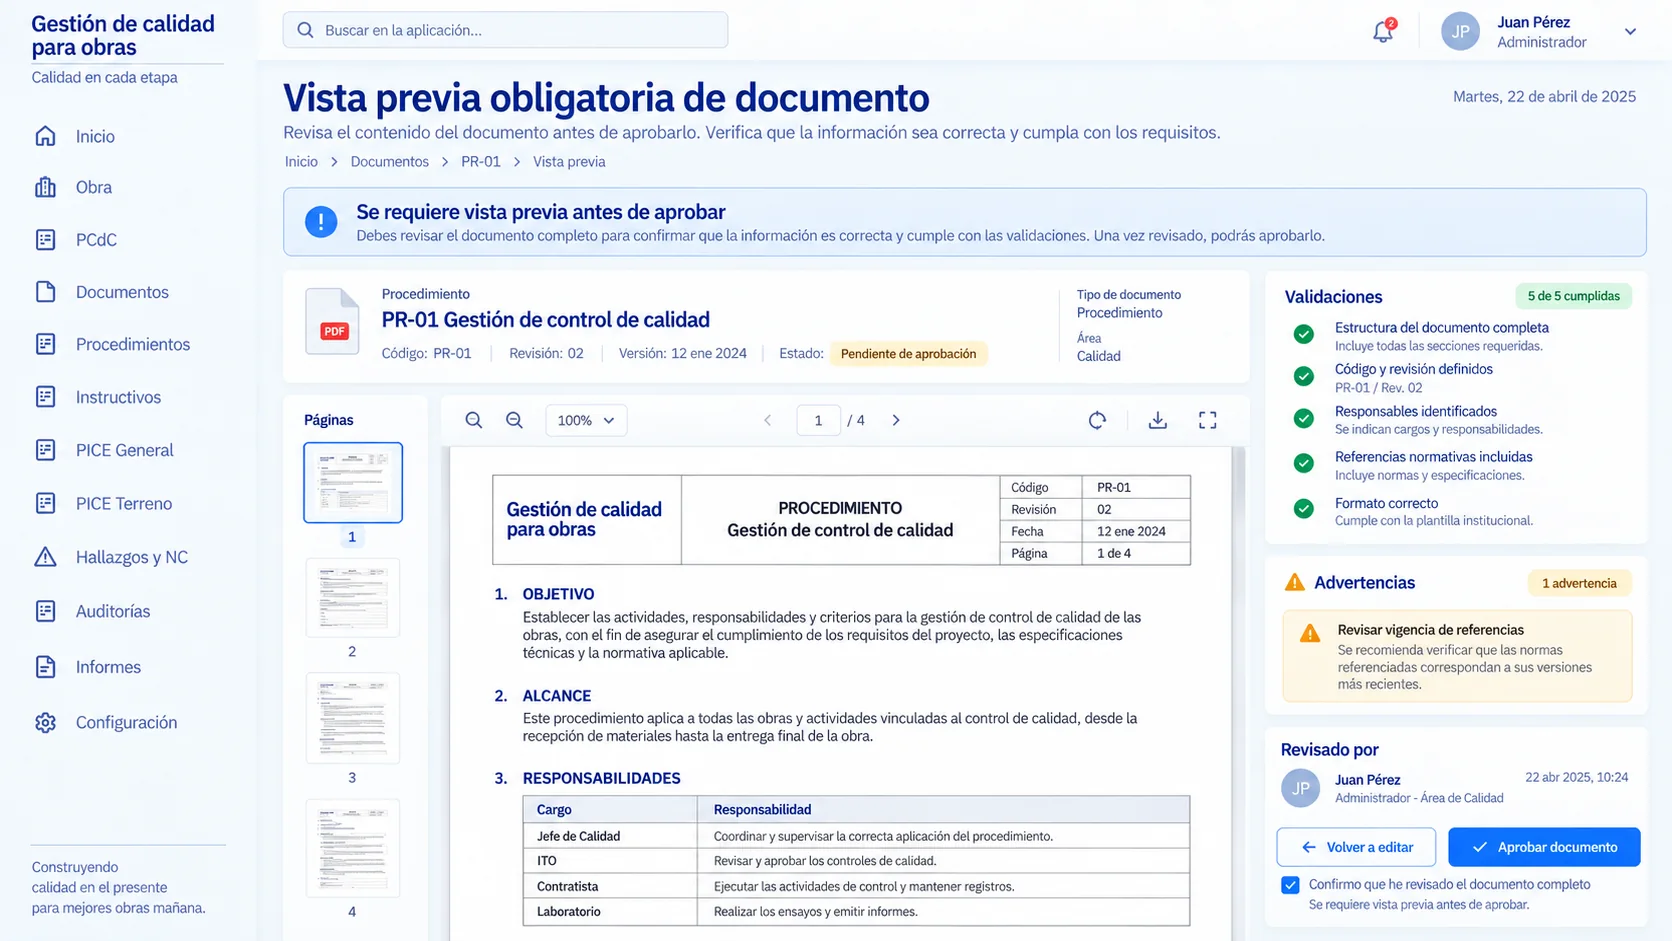Open Procedimientos in the sidebar
The image size is (1672, 941).
tap(112, 344)
